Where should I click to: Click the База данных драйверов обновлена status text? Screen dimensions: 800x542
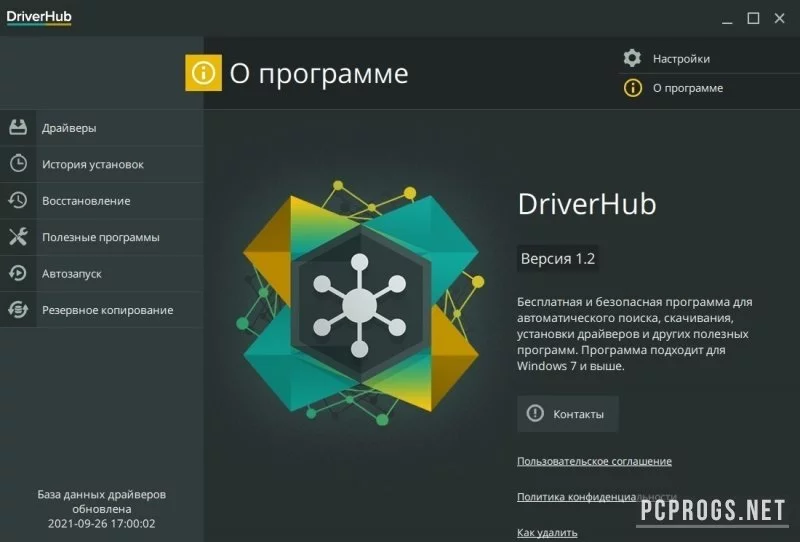coord(102,502)
